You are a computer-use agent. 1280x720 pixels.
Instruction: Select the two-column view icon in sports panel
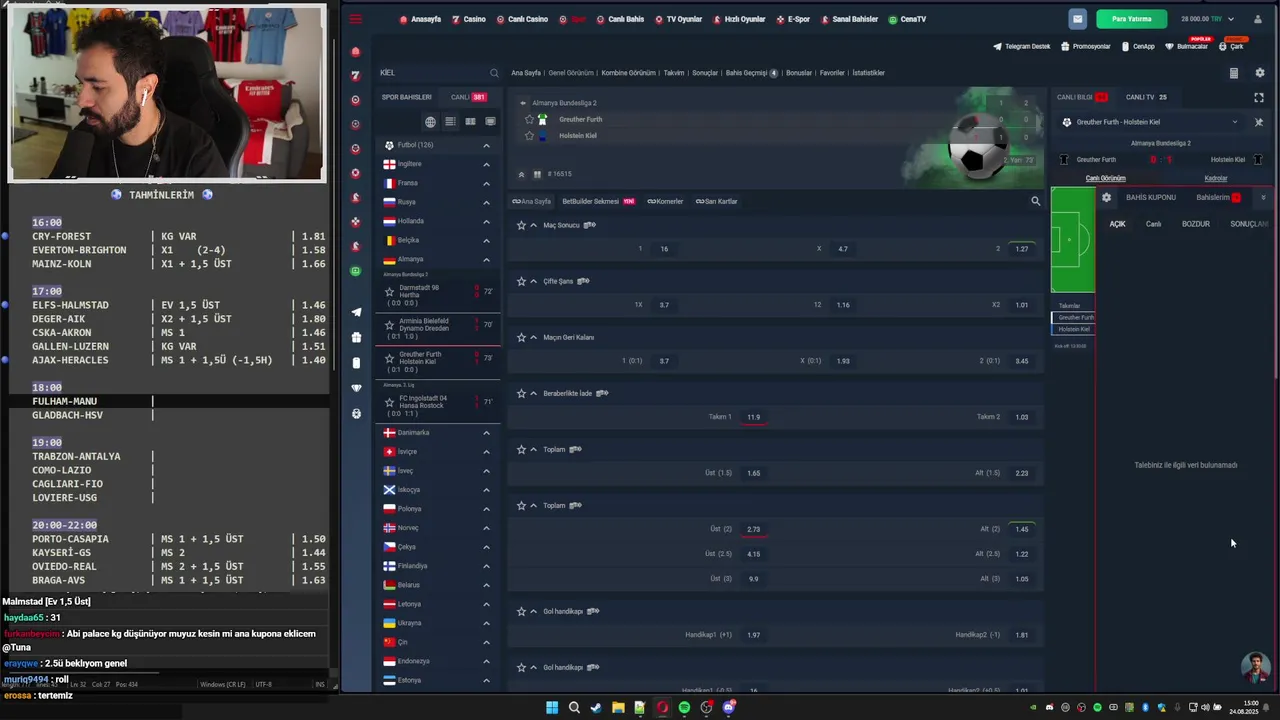coord(470,122)
